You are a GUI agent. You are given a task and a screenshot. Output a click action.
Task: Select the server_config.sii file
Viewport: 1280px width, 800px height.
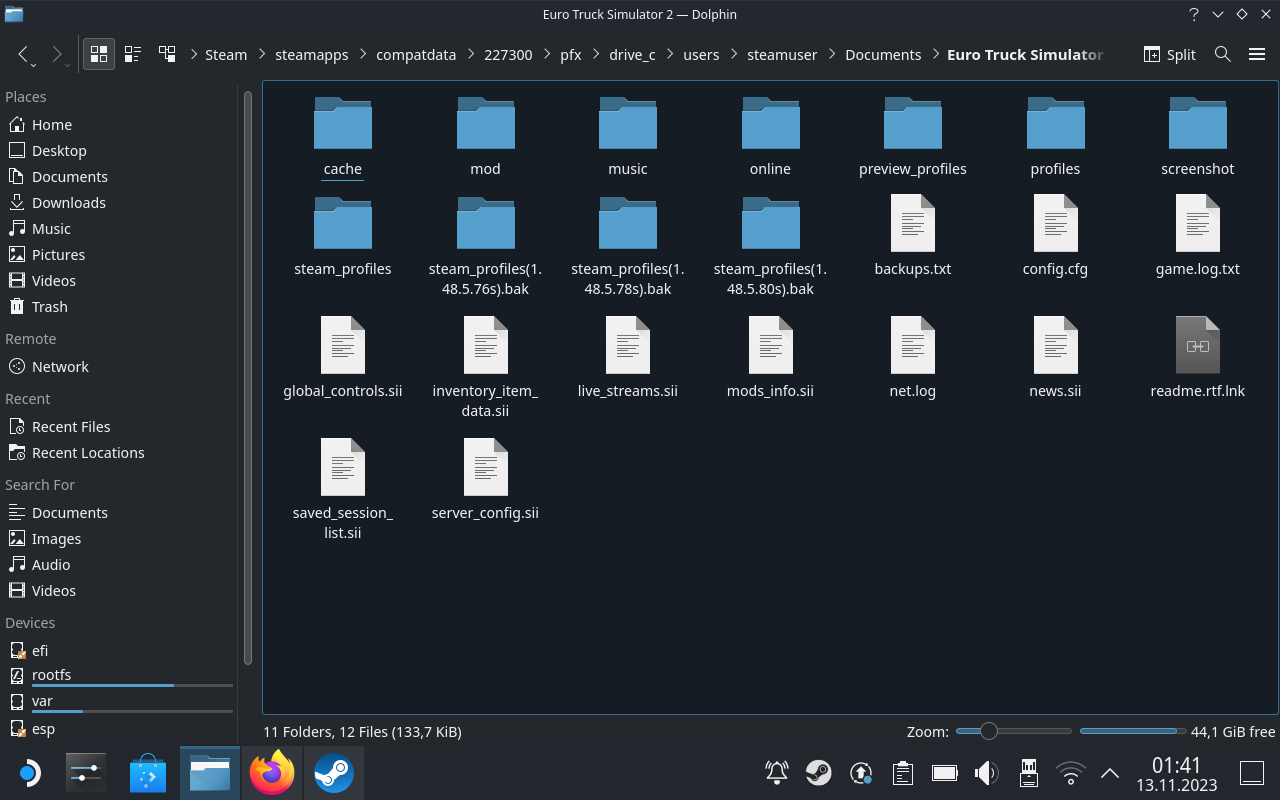[x=485, y=480]
